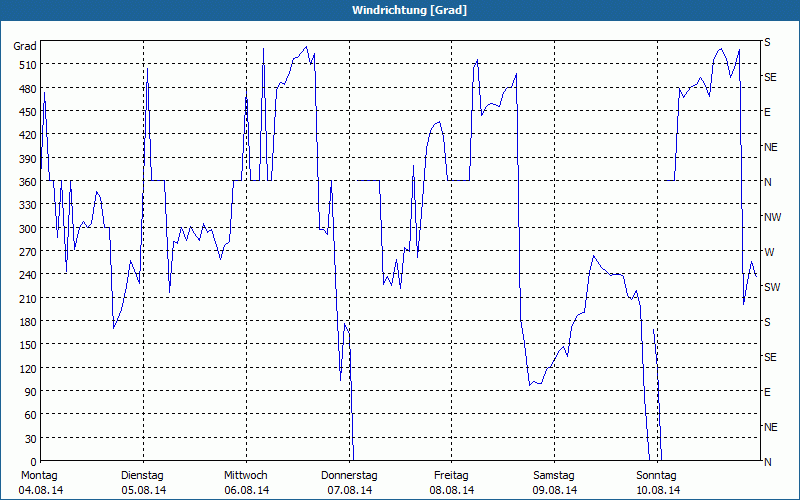Click the y-axis value 240

28,275
